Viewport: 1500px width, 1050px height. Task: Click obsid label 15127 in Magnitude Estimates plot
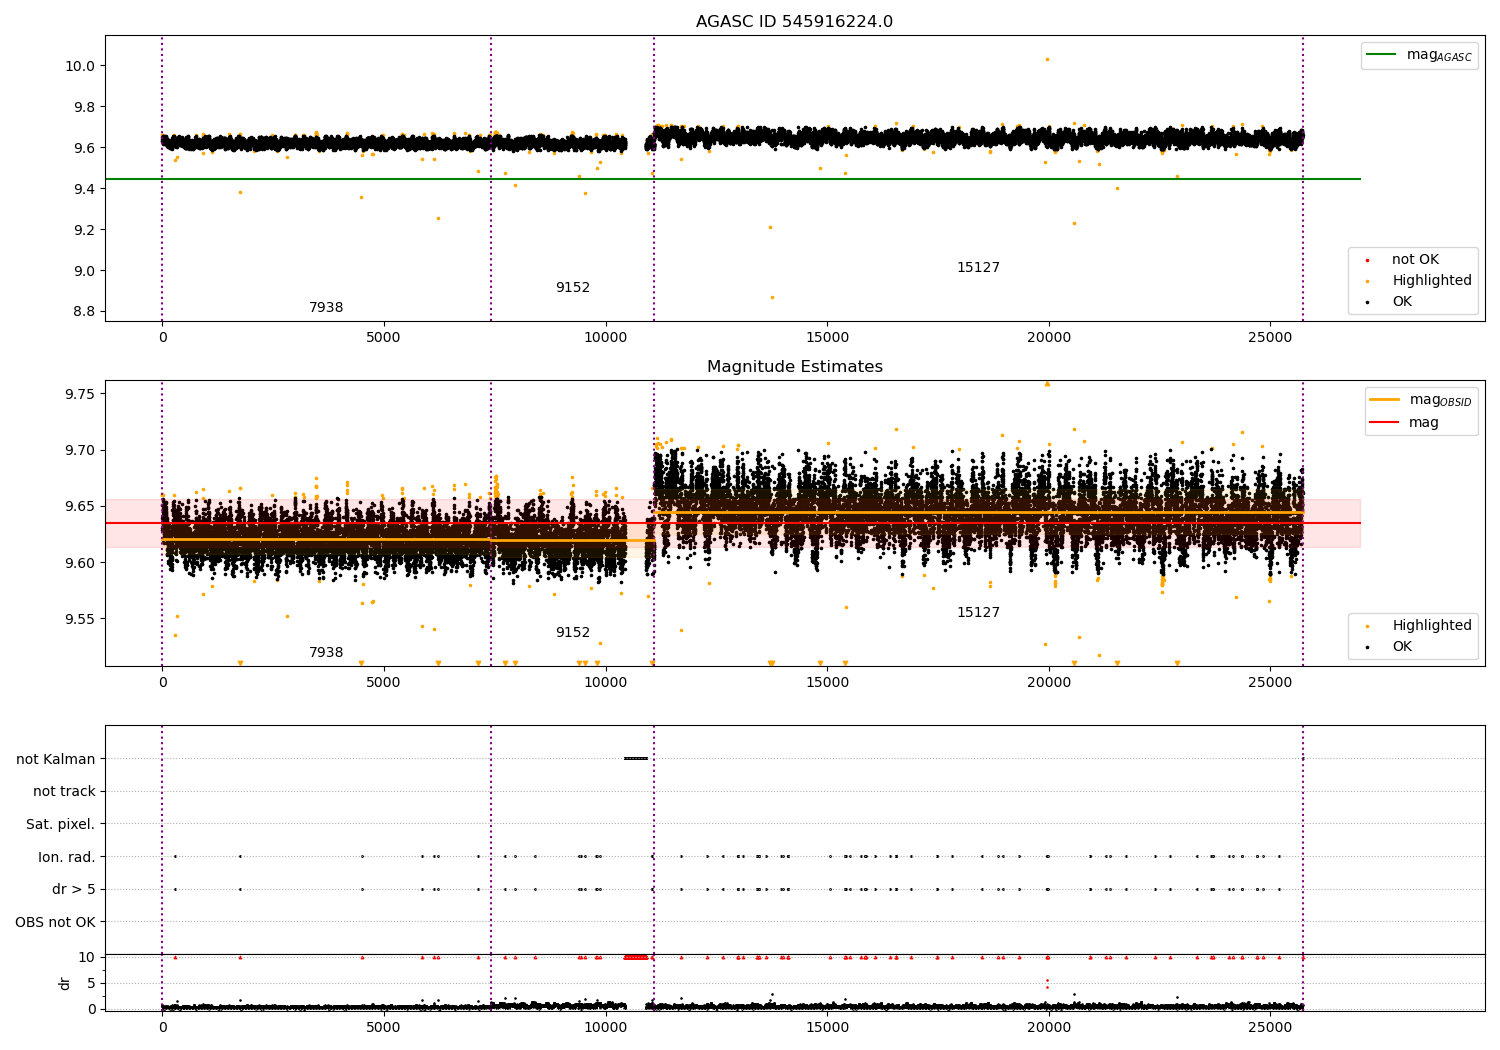[x=978, y=613]
